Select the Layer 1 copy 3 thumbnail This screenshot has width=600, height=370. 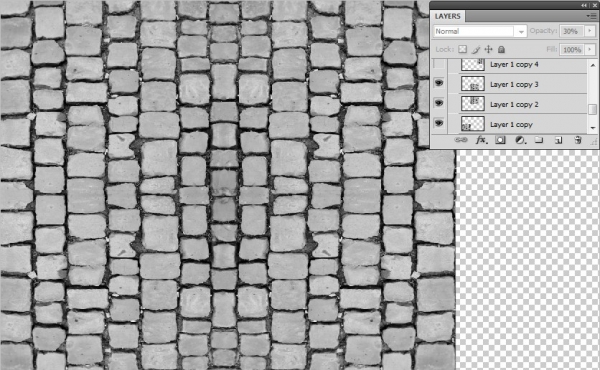tap(473, 83)
